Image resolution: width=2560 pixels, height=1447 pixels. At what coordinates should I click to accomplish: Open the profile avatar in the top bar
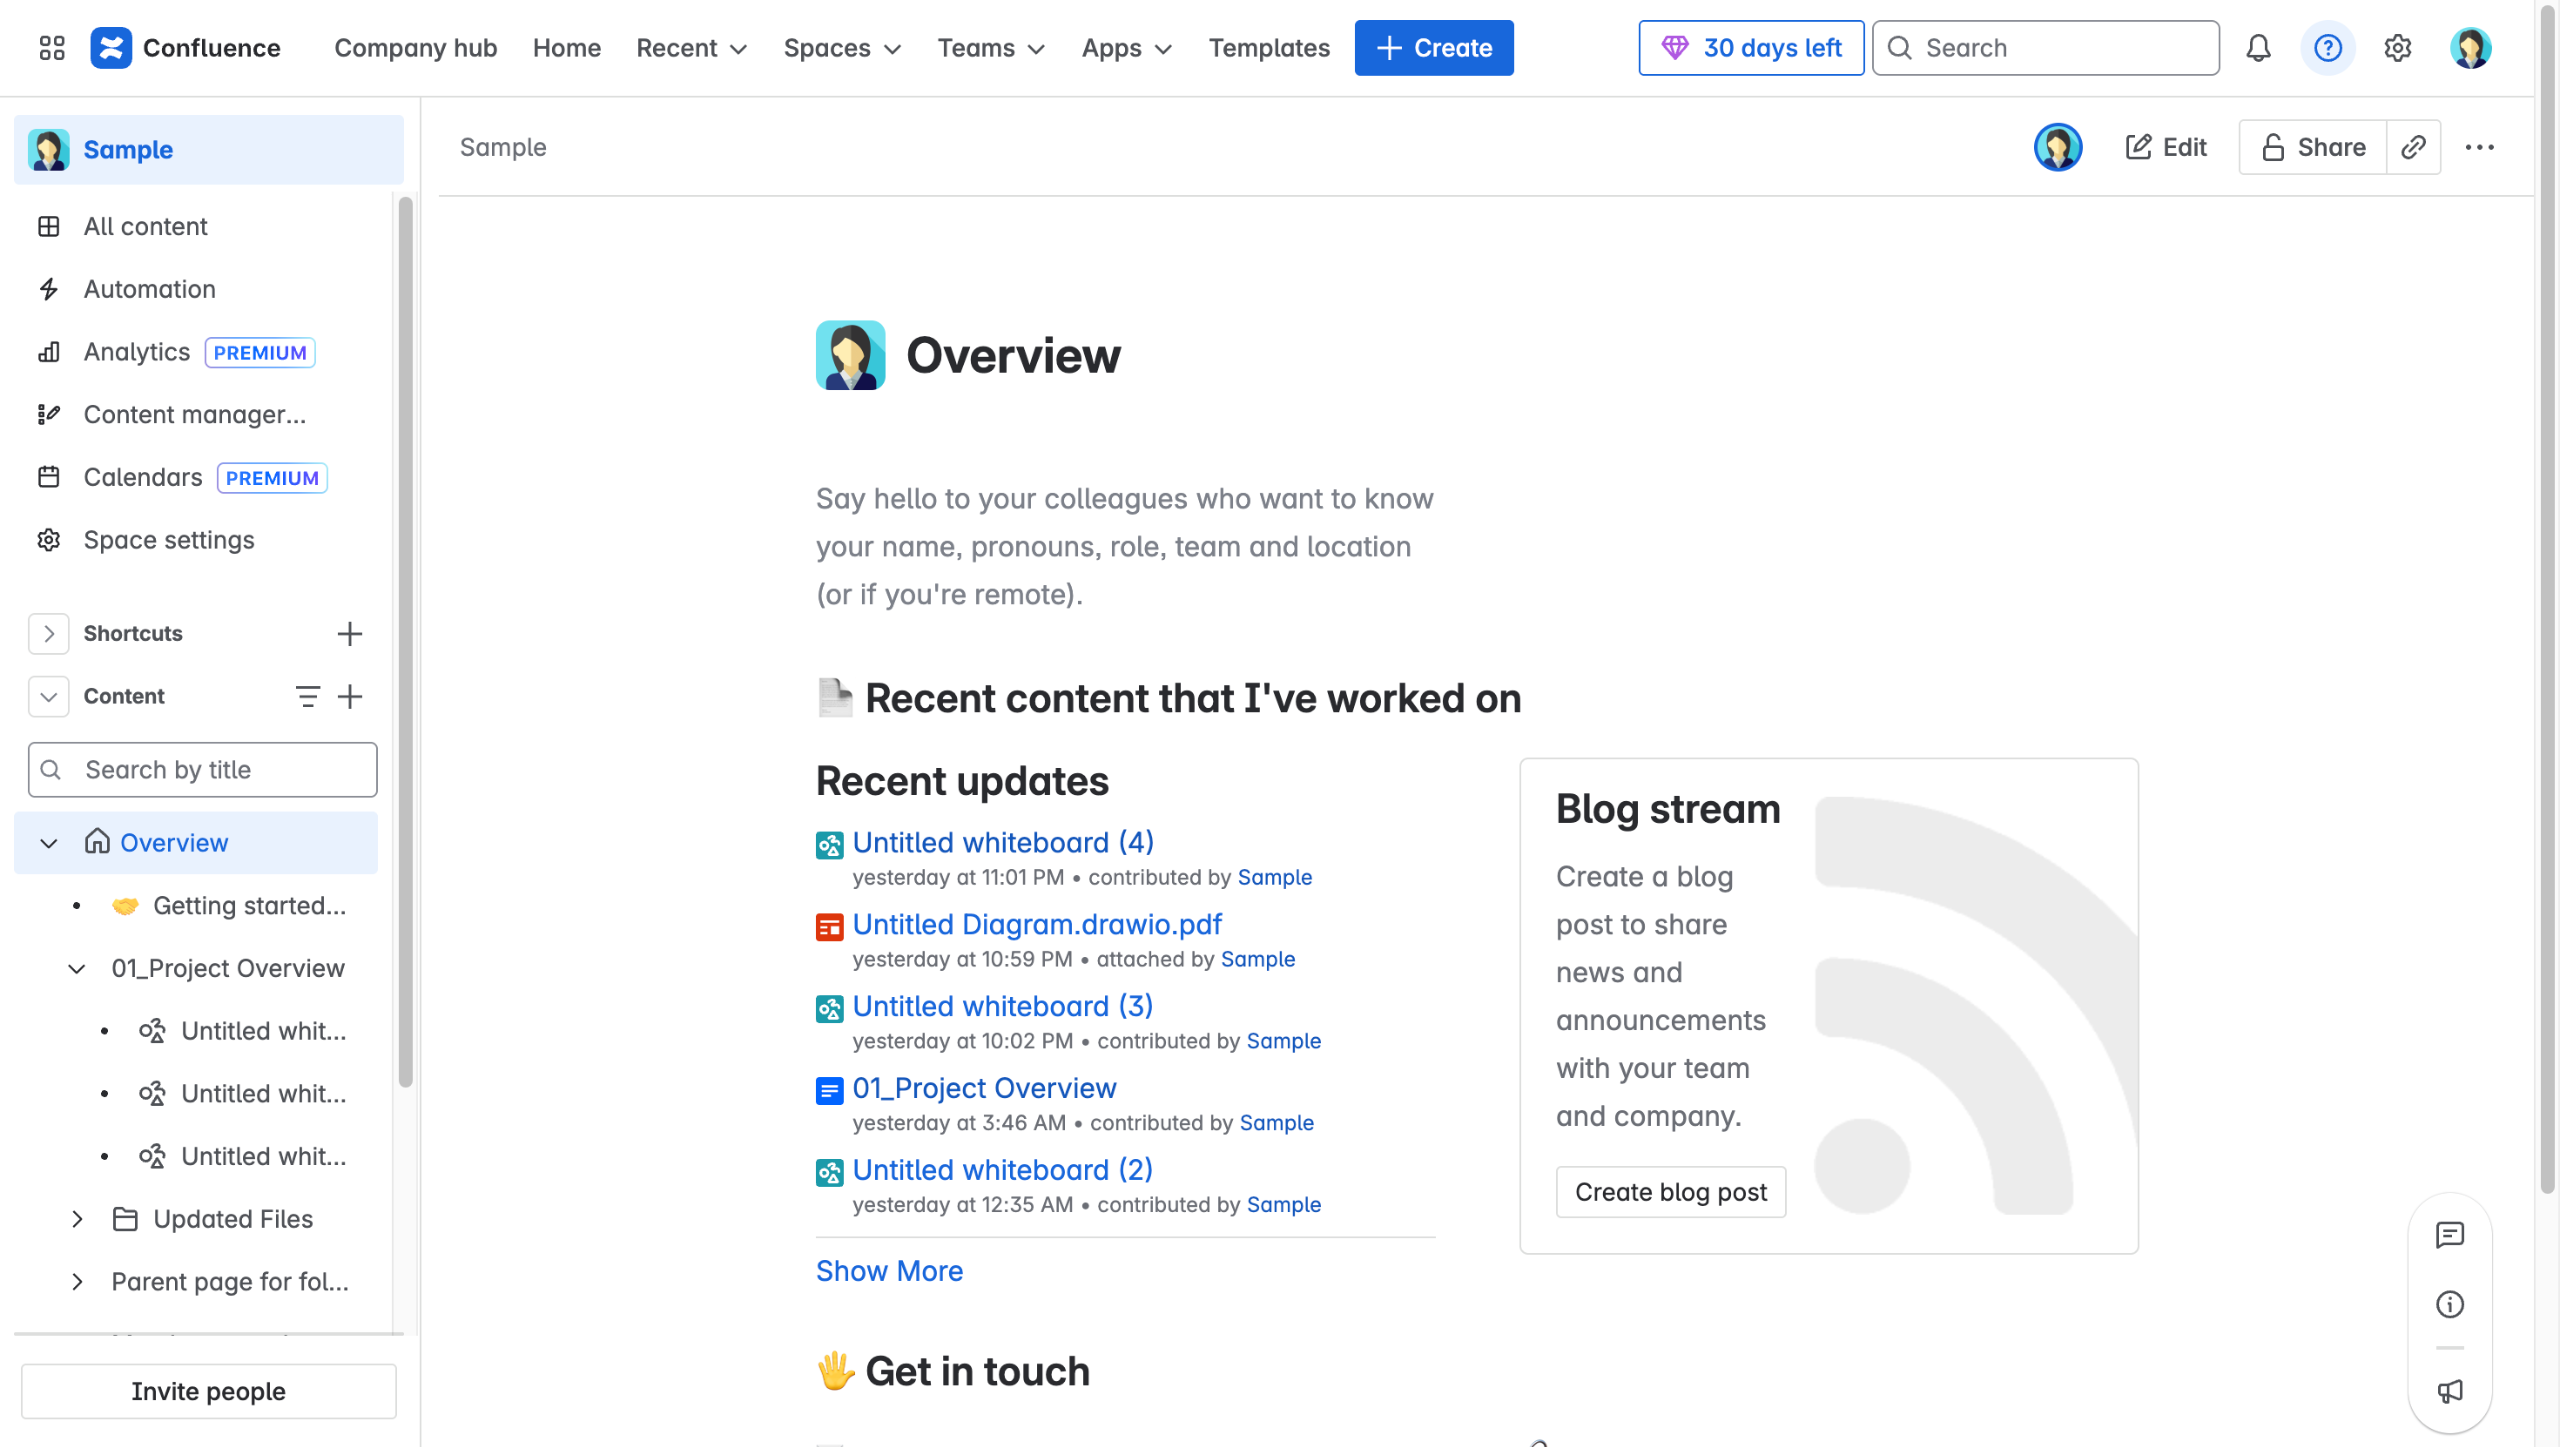pos(2470,48)
